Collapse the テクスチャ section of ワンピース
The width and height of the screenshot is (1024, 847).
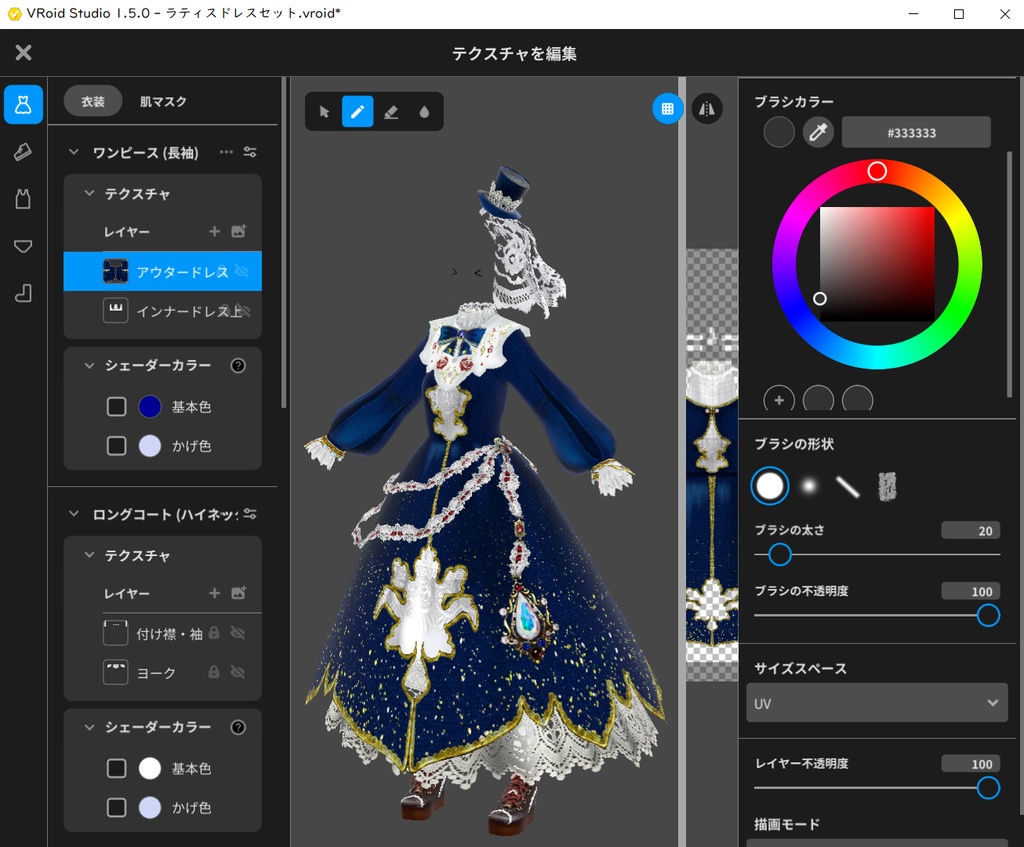(x=88, y=193)
